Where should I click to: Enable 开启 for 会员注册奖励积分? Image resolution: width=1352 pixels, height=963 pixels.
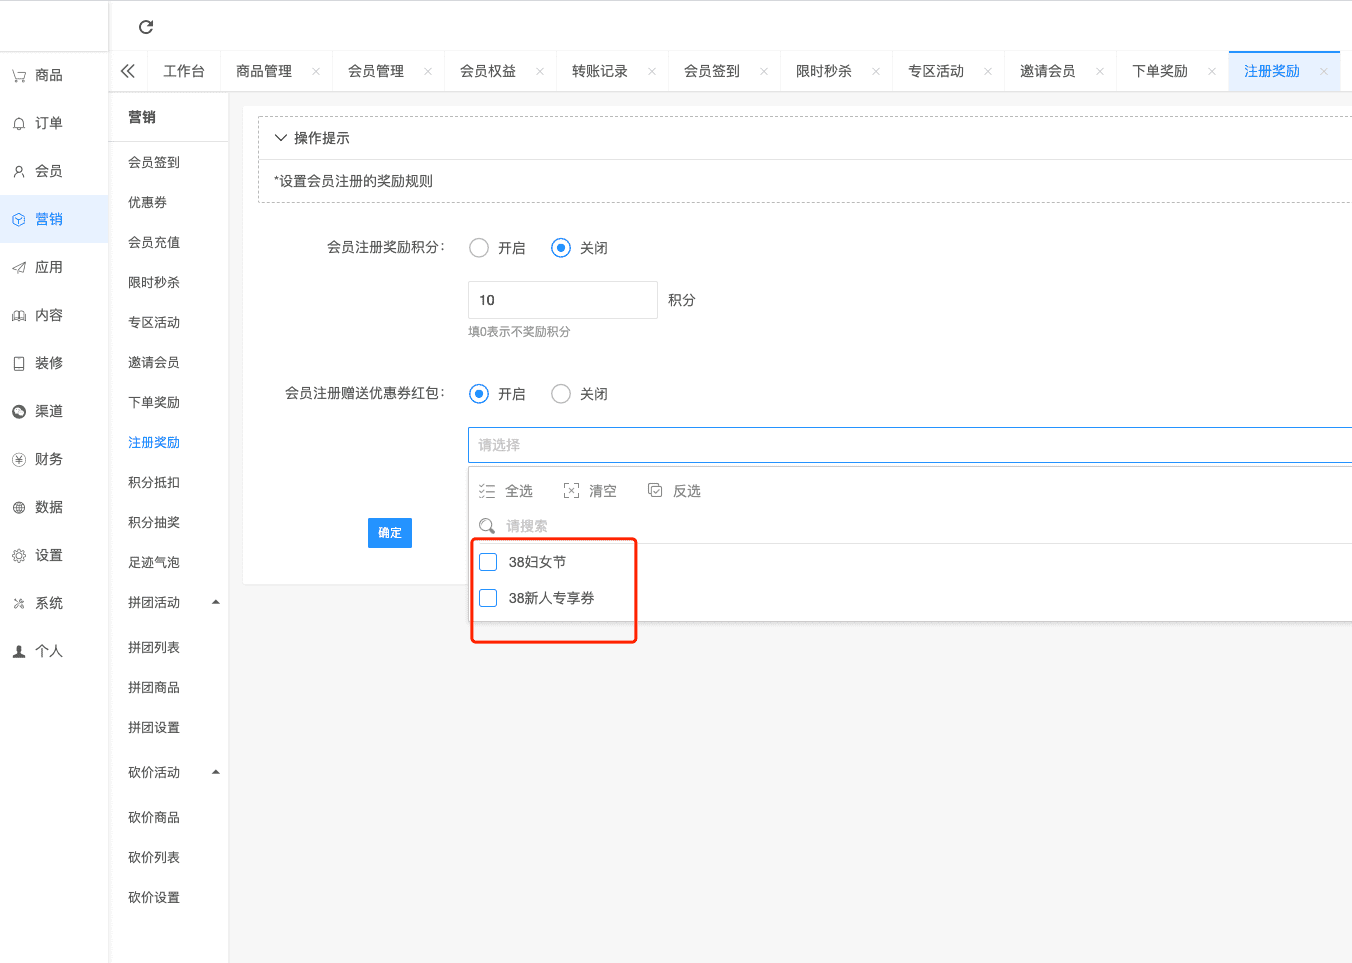pos(479,248)
